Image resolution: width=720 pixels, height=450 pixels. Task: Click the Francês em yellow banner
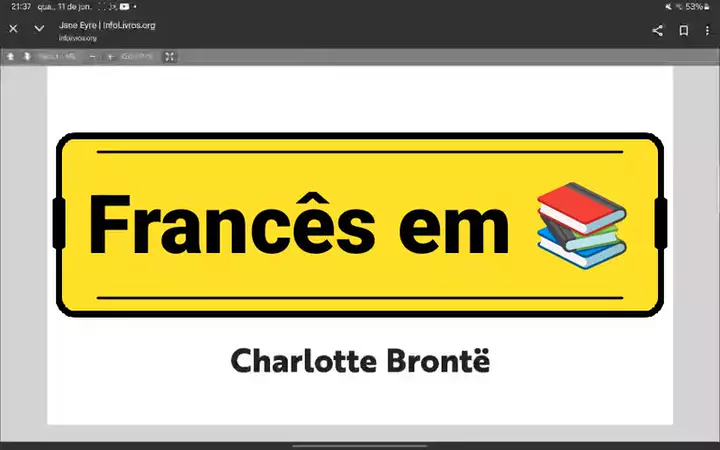tap(300, 223)
